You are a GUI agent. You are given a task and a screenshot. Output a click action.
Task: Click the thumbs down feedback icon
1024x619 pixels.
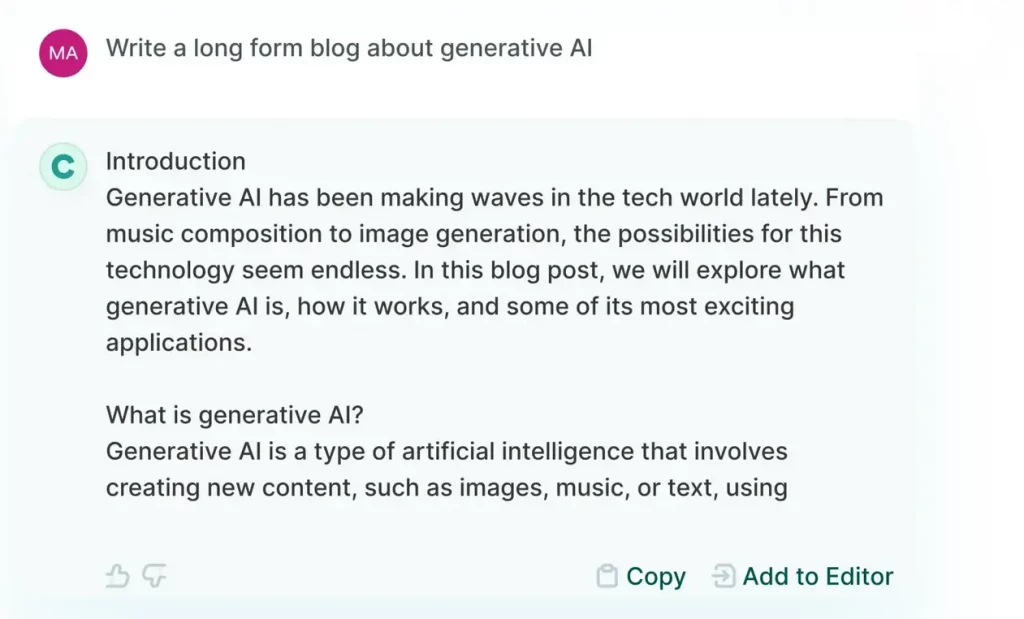click(153, 575)
